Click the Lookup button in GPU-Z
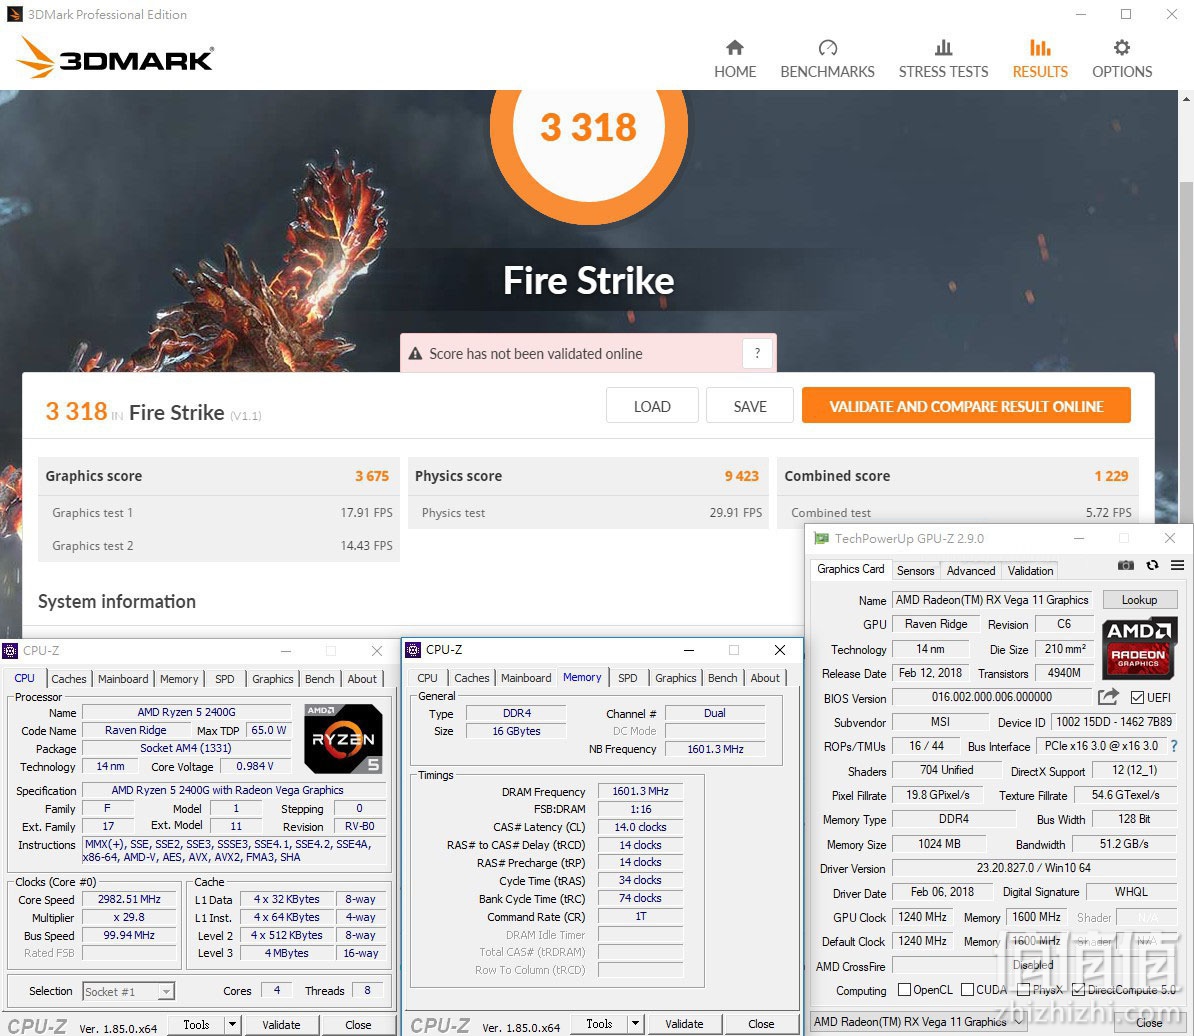This screenshot has height=1036, width=1194. [x=1139, y=600]
